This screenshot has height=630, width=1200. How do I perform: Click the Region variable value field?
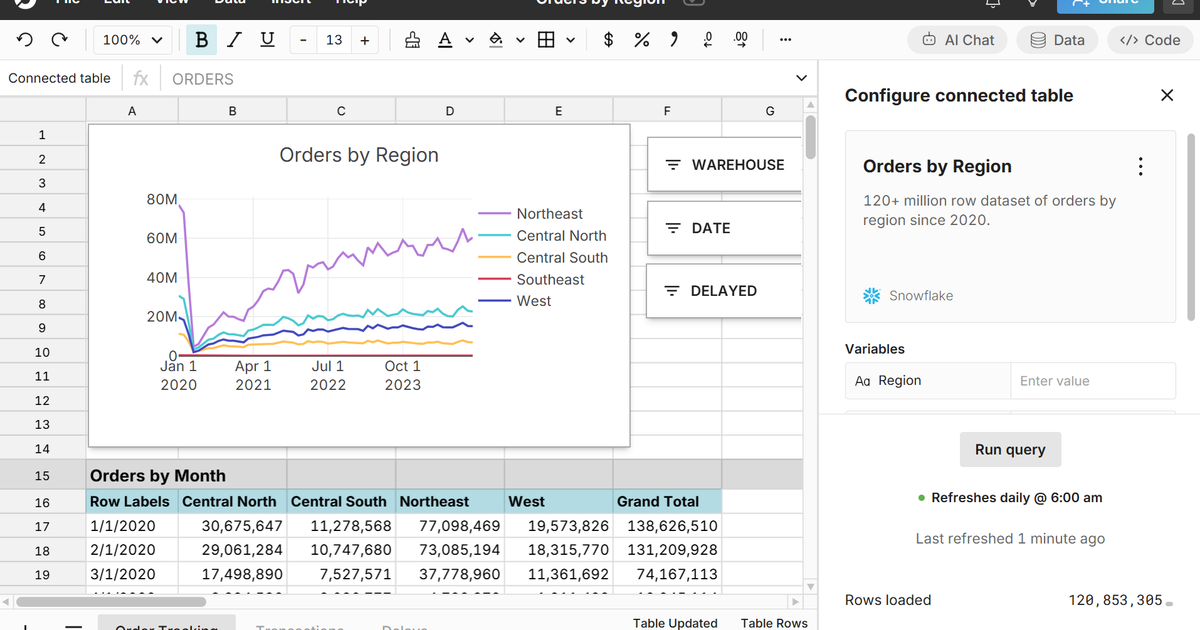tap(1093, 381)
